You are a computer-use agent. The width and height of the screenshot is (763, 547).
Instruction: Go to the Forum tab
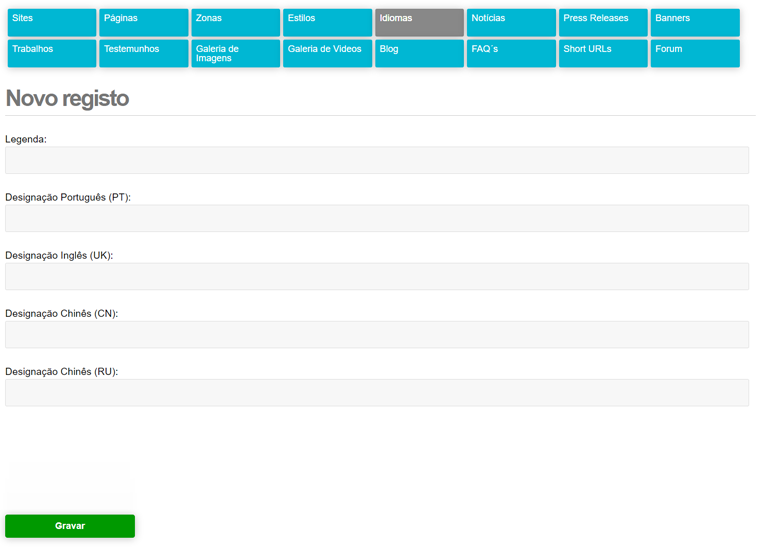click(695, 53)
